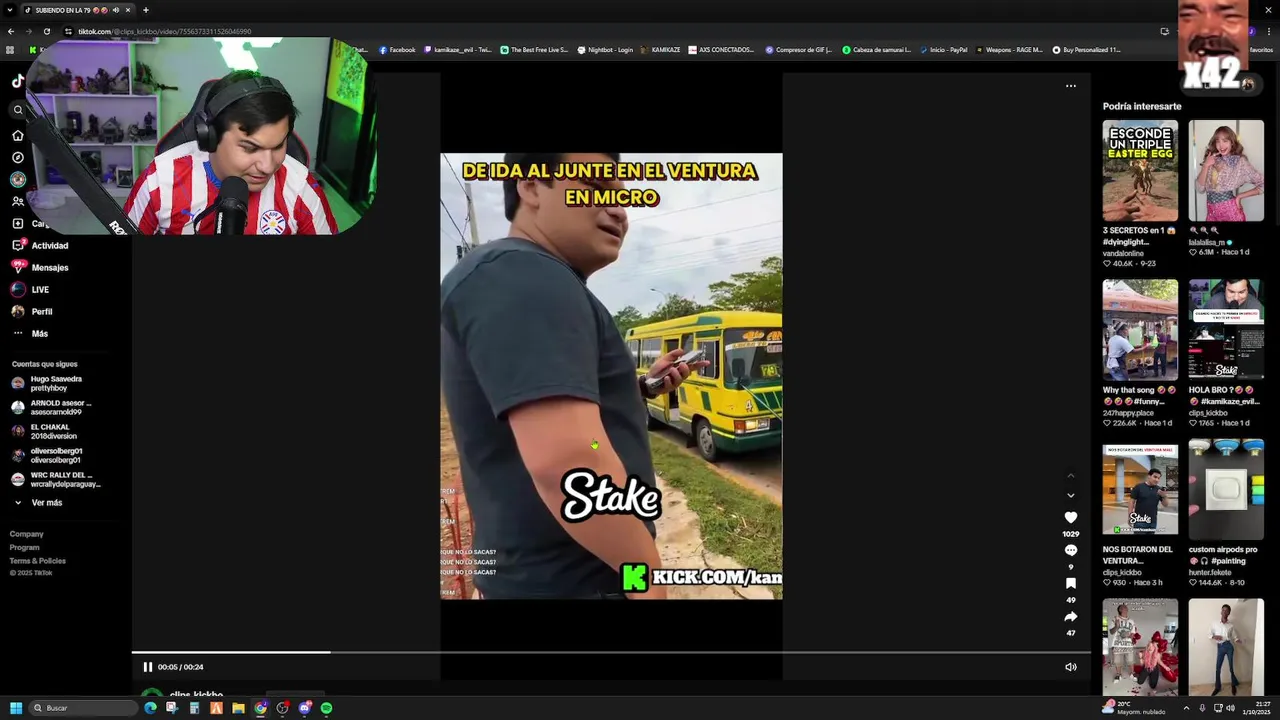Screen dimensions: 1280x720
Task: Open the Program footer link
Action: (x=25, y=547)
